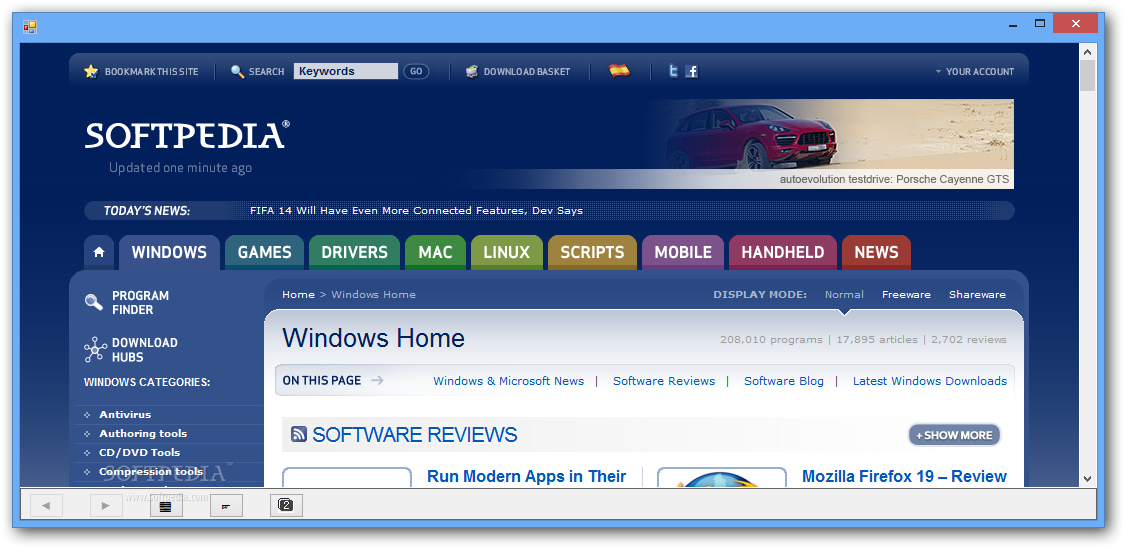Select the Scripts tab
This screenshot has width=1125, height=548.
click(x=593, y=252)
